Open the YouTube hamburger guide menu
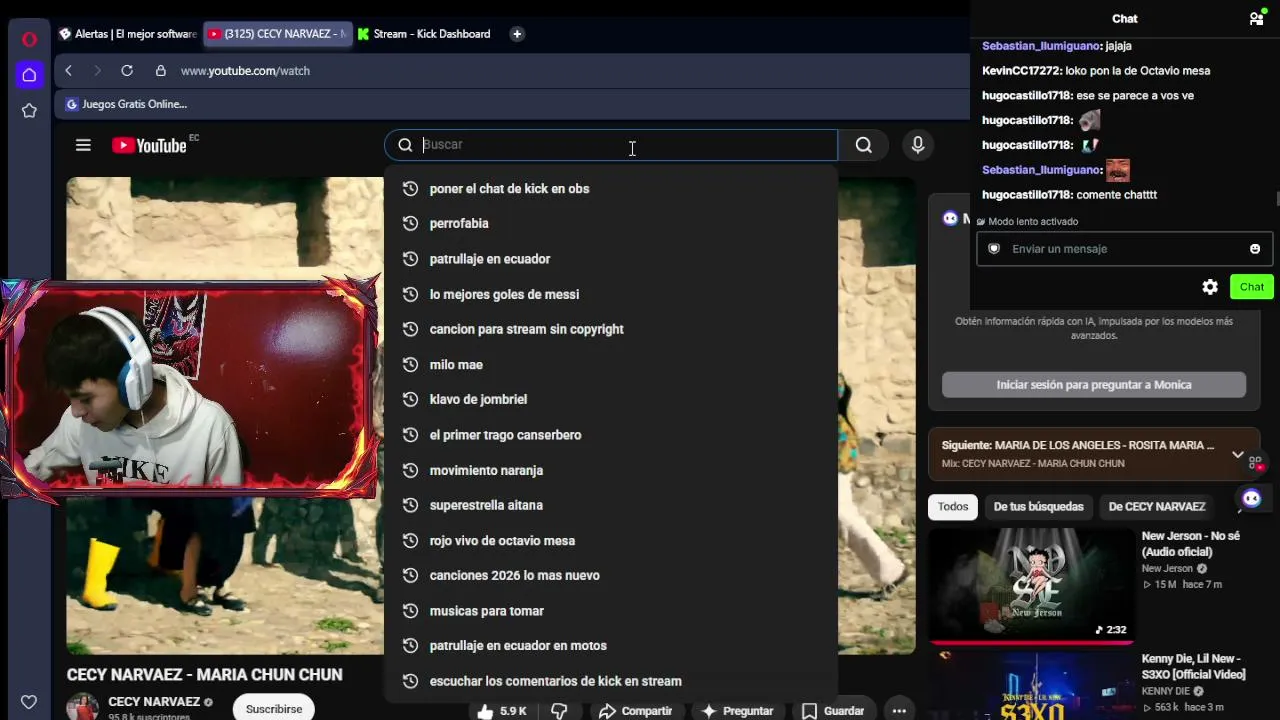The width and height of the screenshot is (1280, 720). 83,145
